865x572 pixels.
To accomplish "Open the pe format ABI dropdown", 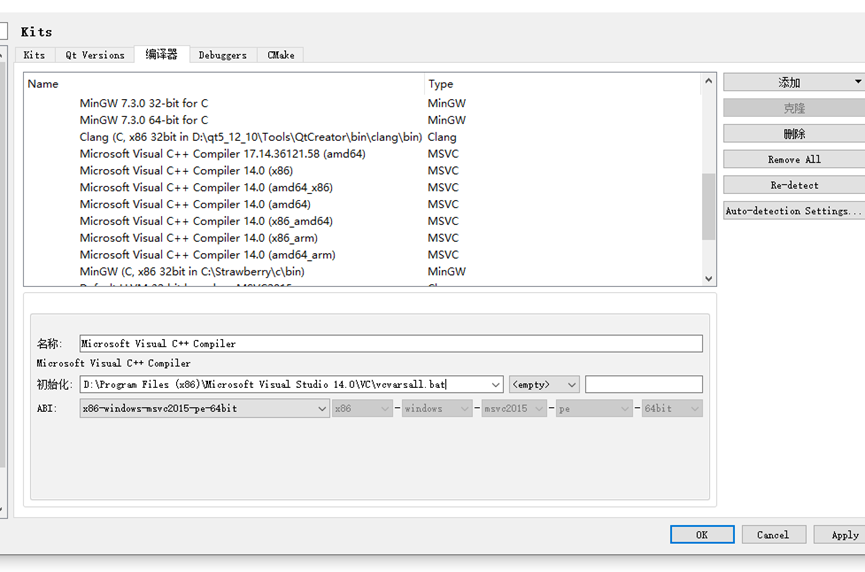I will [594, 409].
